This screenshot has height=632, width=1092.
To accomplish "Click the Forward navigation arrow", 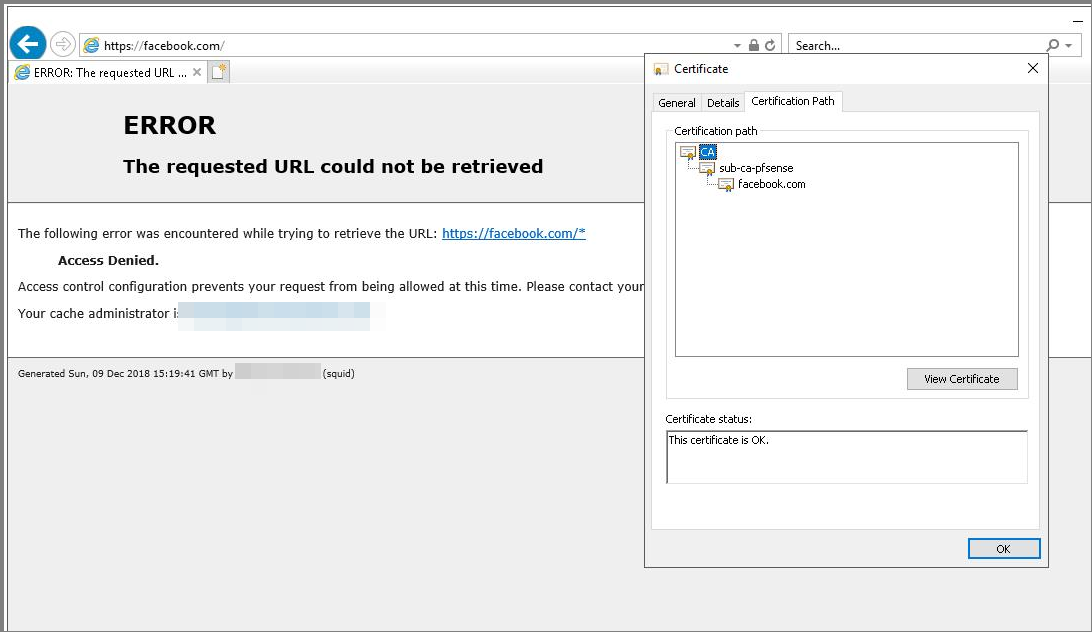I will pyautogui.click(x=63, y=45).
